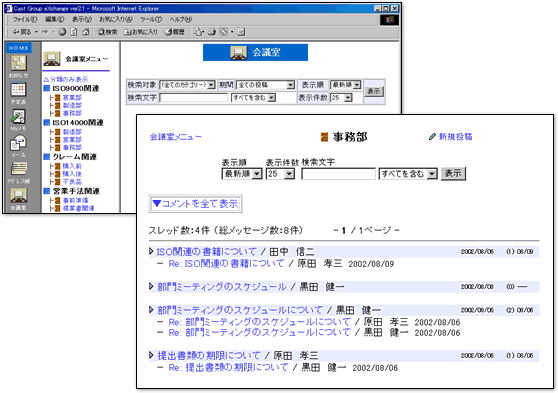Screen dimensions: 558x393
Task: Open the ISO関連の書籍について thread link
Action: [206, 252]
